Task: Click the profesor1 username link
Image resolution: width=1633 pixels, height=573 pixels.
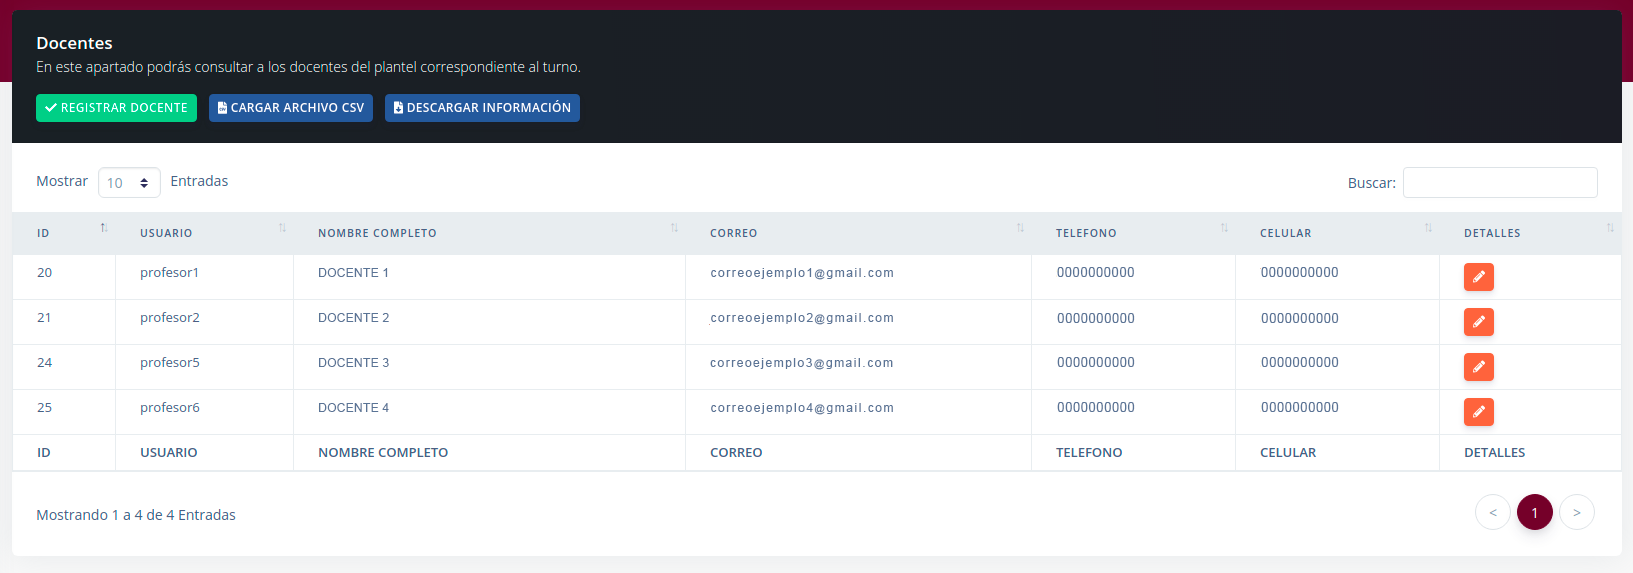Action: point(169,273)
